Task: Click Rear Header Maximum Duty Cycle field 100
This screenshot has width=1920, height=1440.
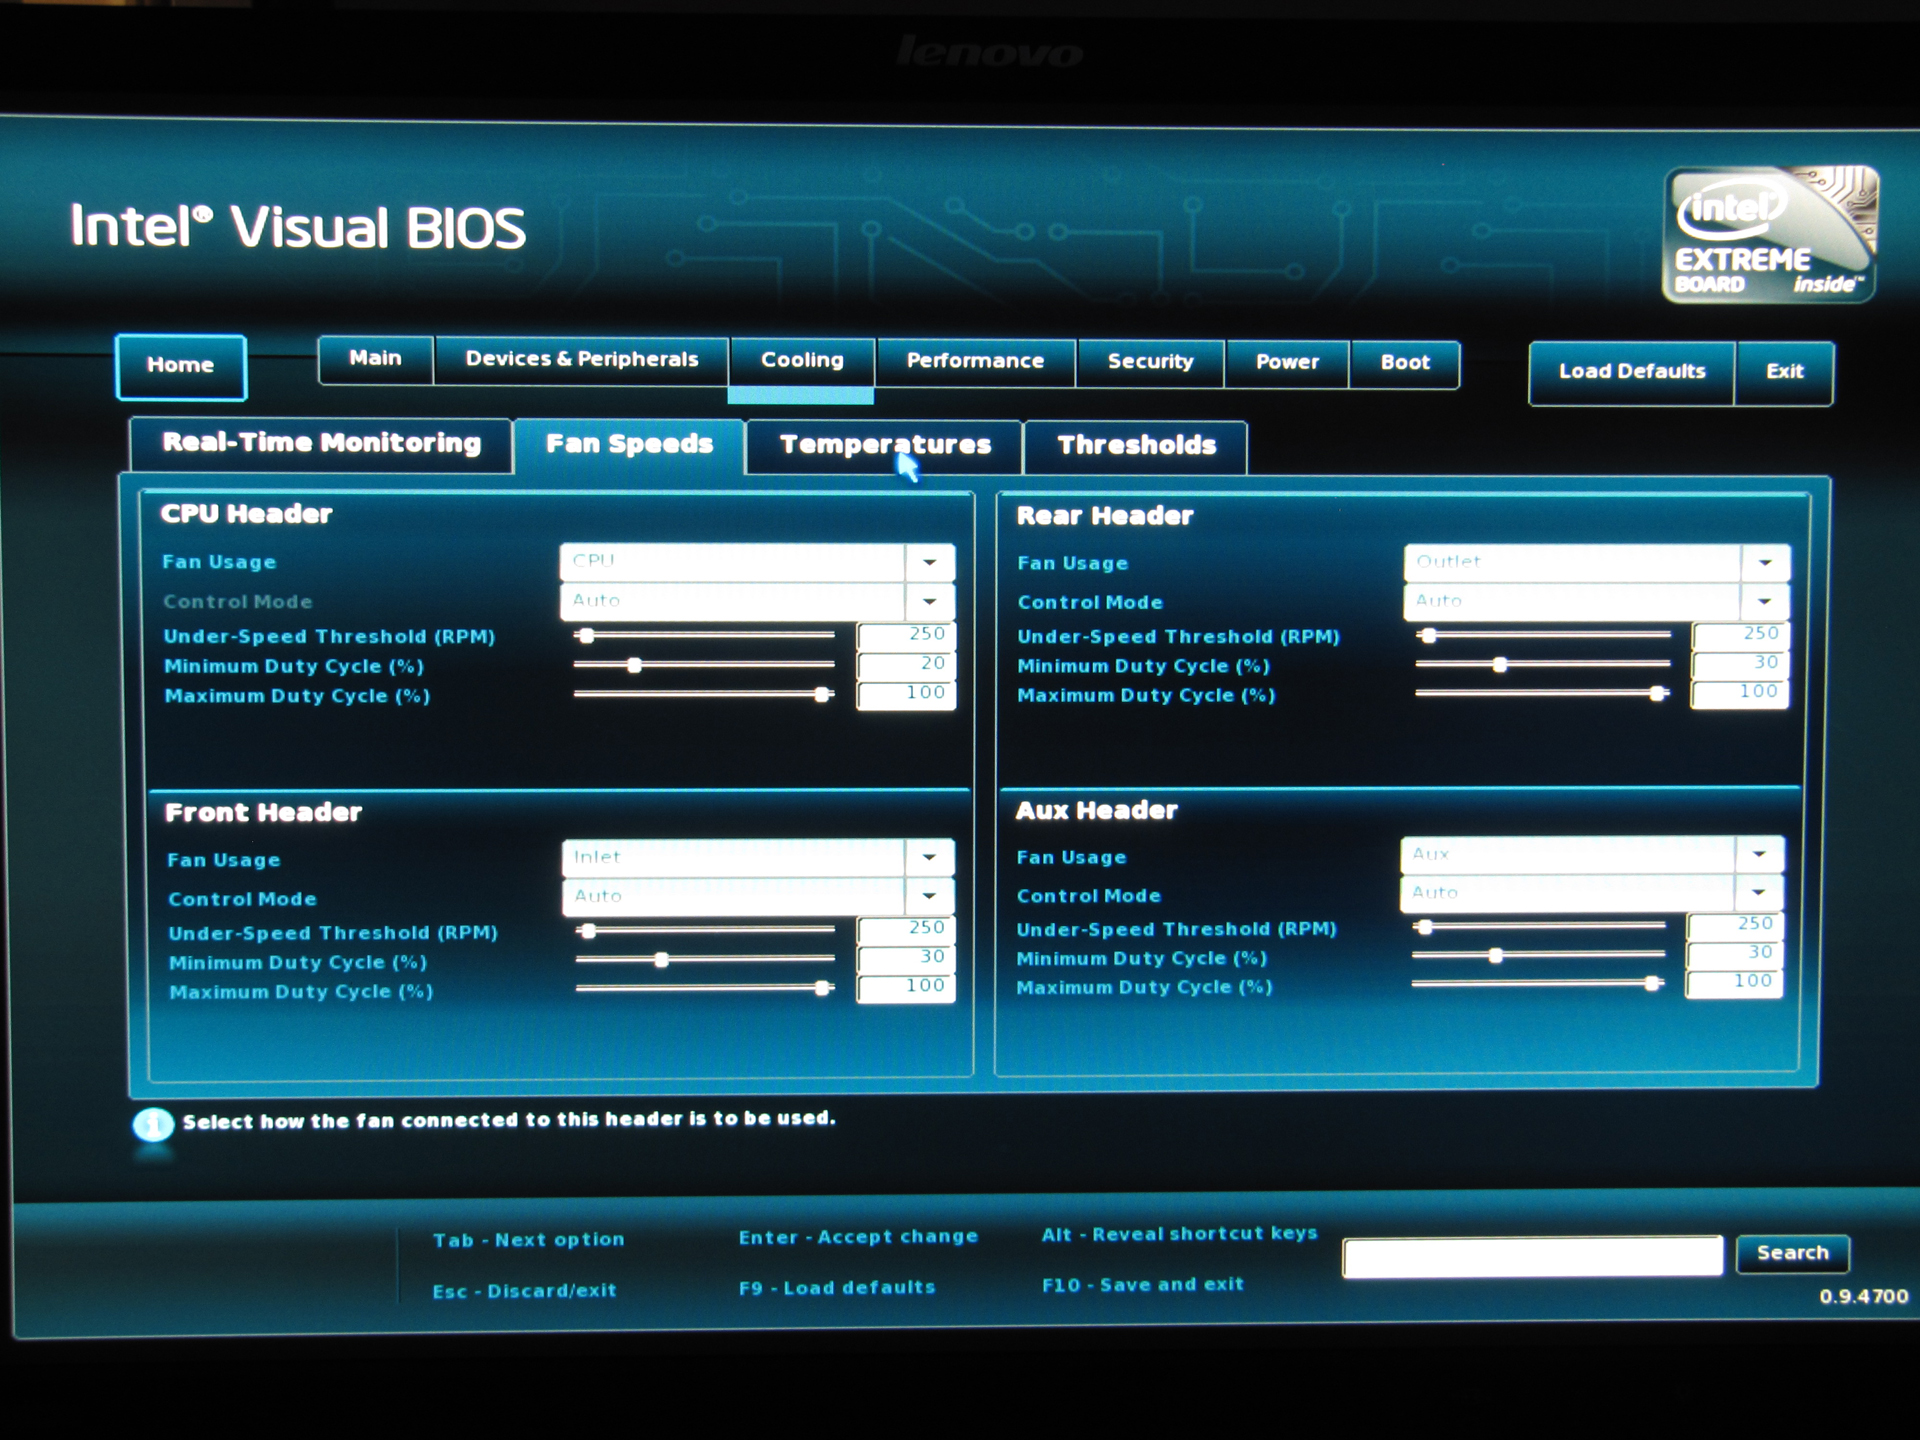Action: [x=1740, y=693]
